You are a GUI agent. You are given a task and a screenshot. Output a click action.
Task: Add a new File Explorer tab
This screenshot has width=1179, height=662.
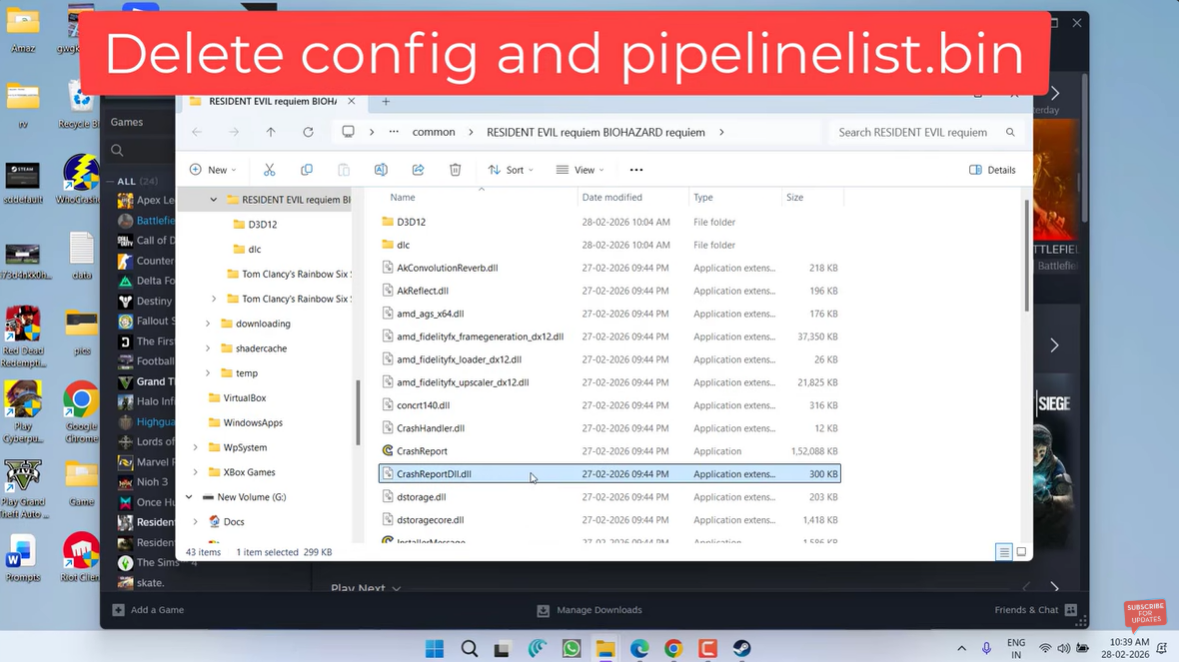386,101
